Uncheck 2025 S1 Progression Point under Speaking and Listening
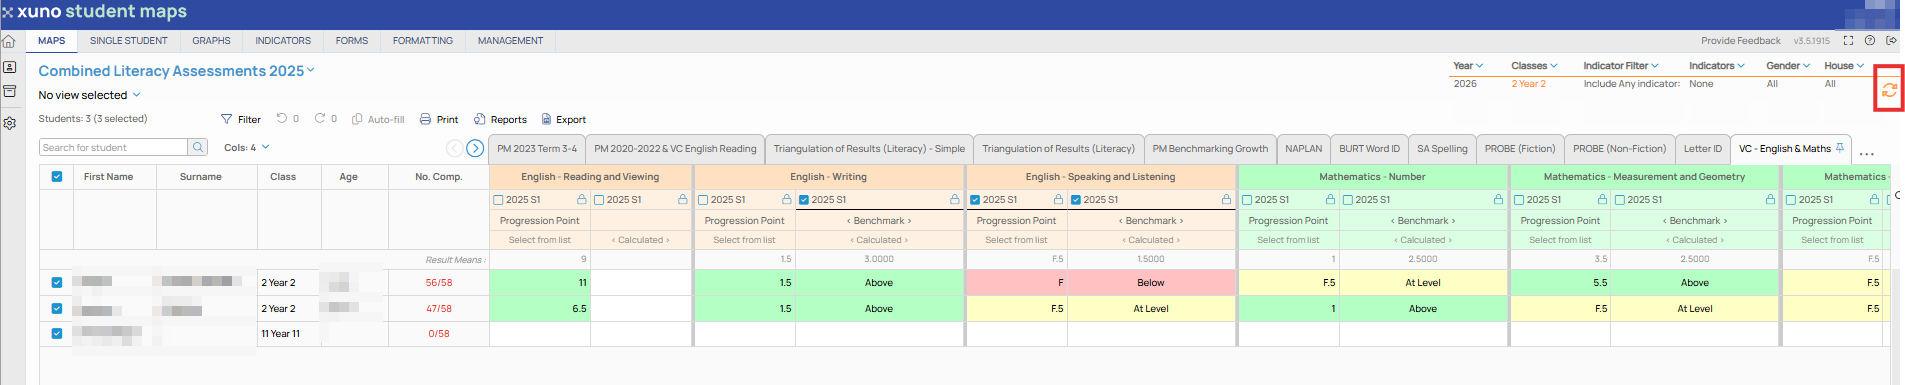This screenshot has height=385, width=1905. coord(975,200)
